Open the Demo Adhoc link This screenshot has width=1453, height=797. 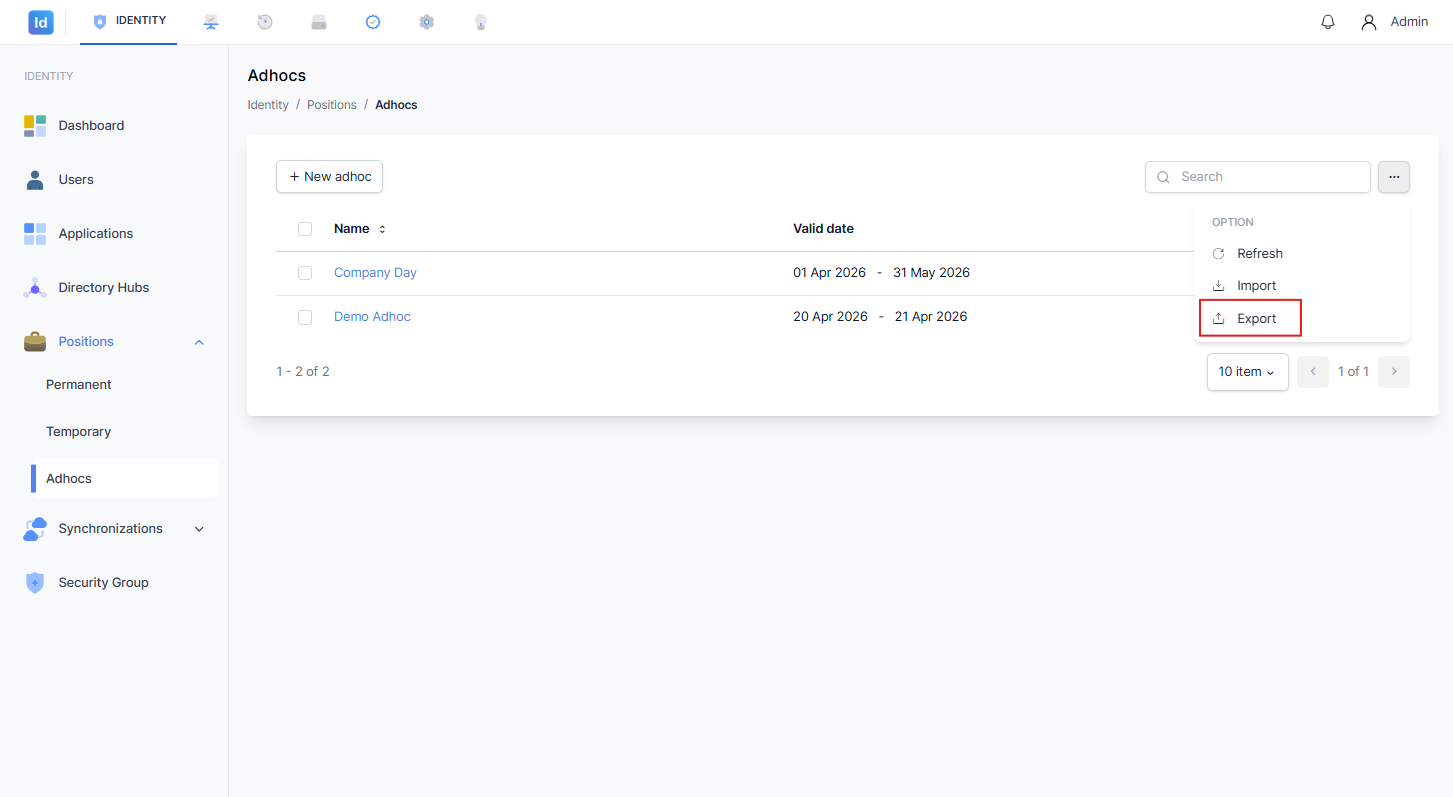pos(372,317)
